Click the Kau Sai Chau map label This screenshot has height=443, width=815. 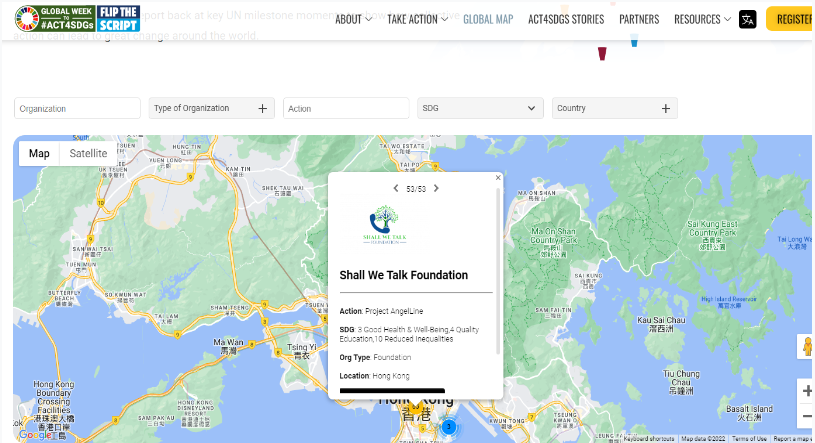[661, 324]
